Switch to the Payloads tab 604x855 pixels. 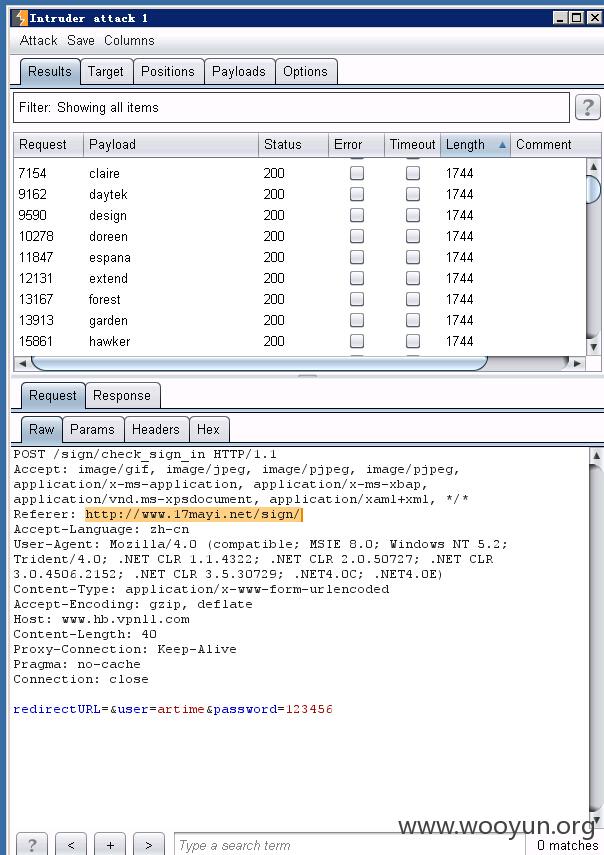click(239, 71)
